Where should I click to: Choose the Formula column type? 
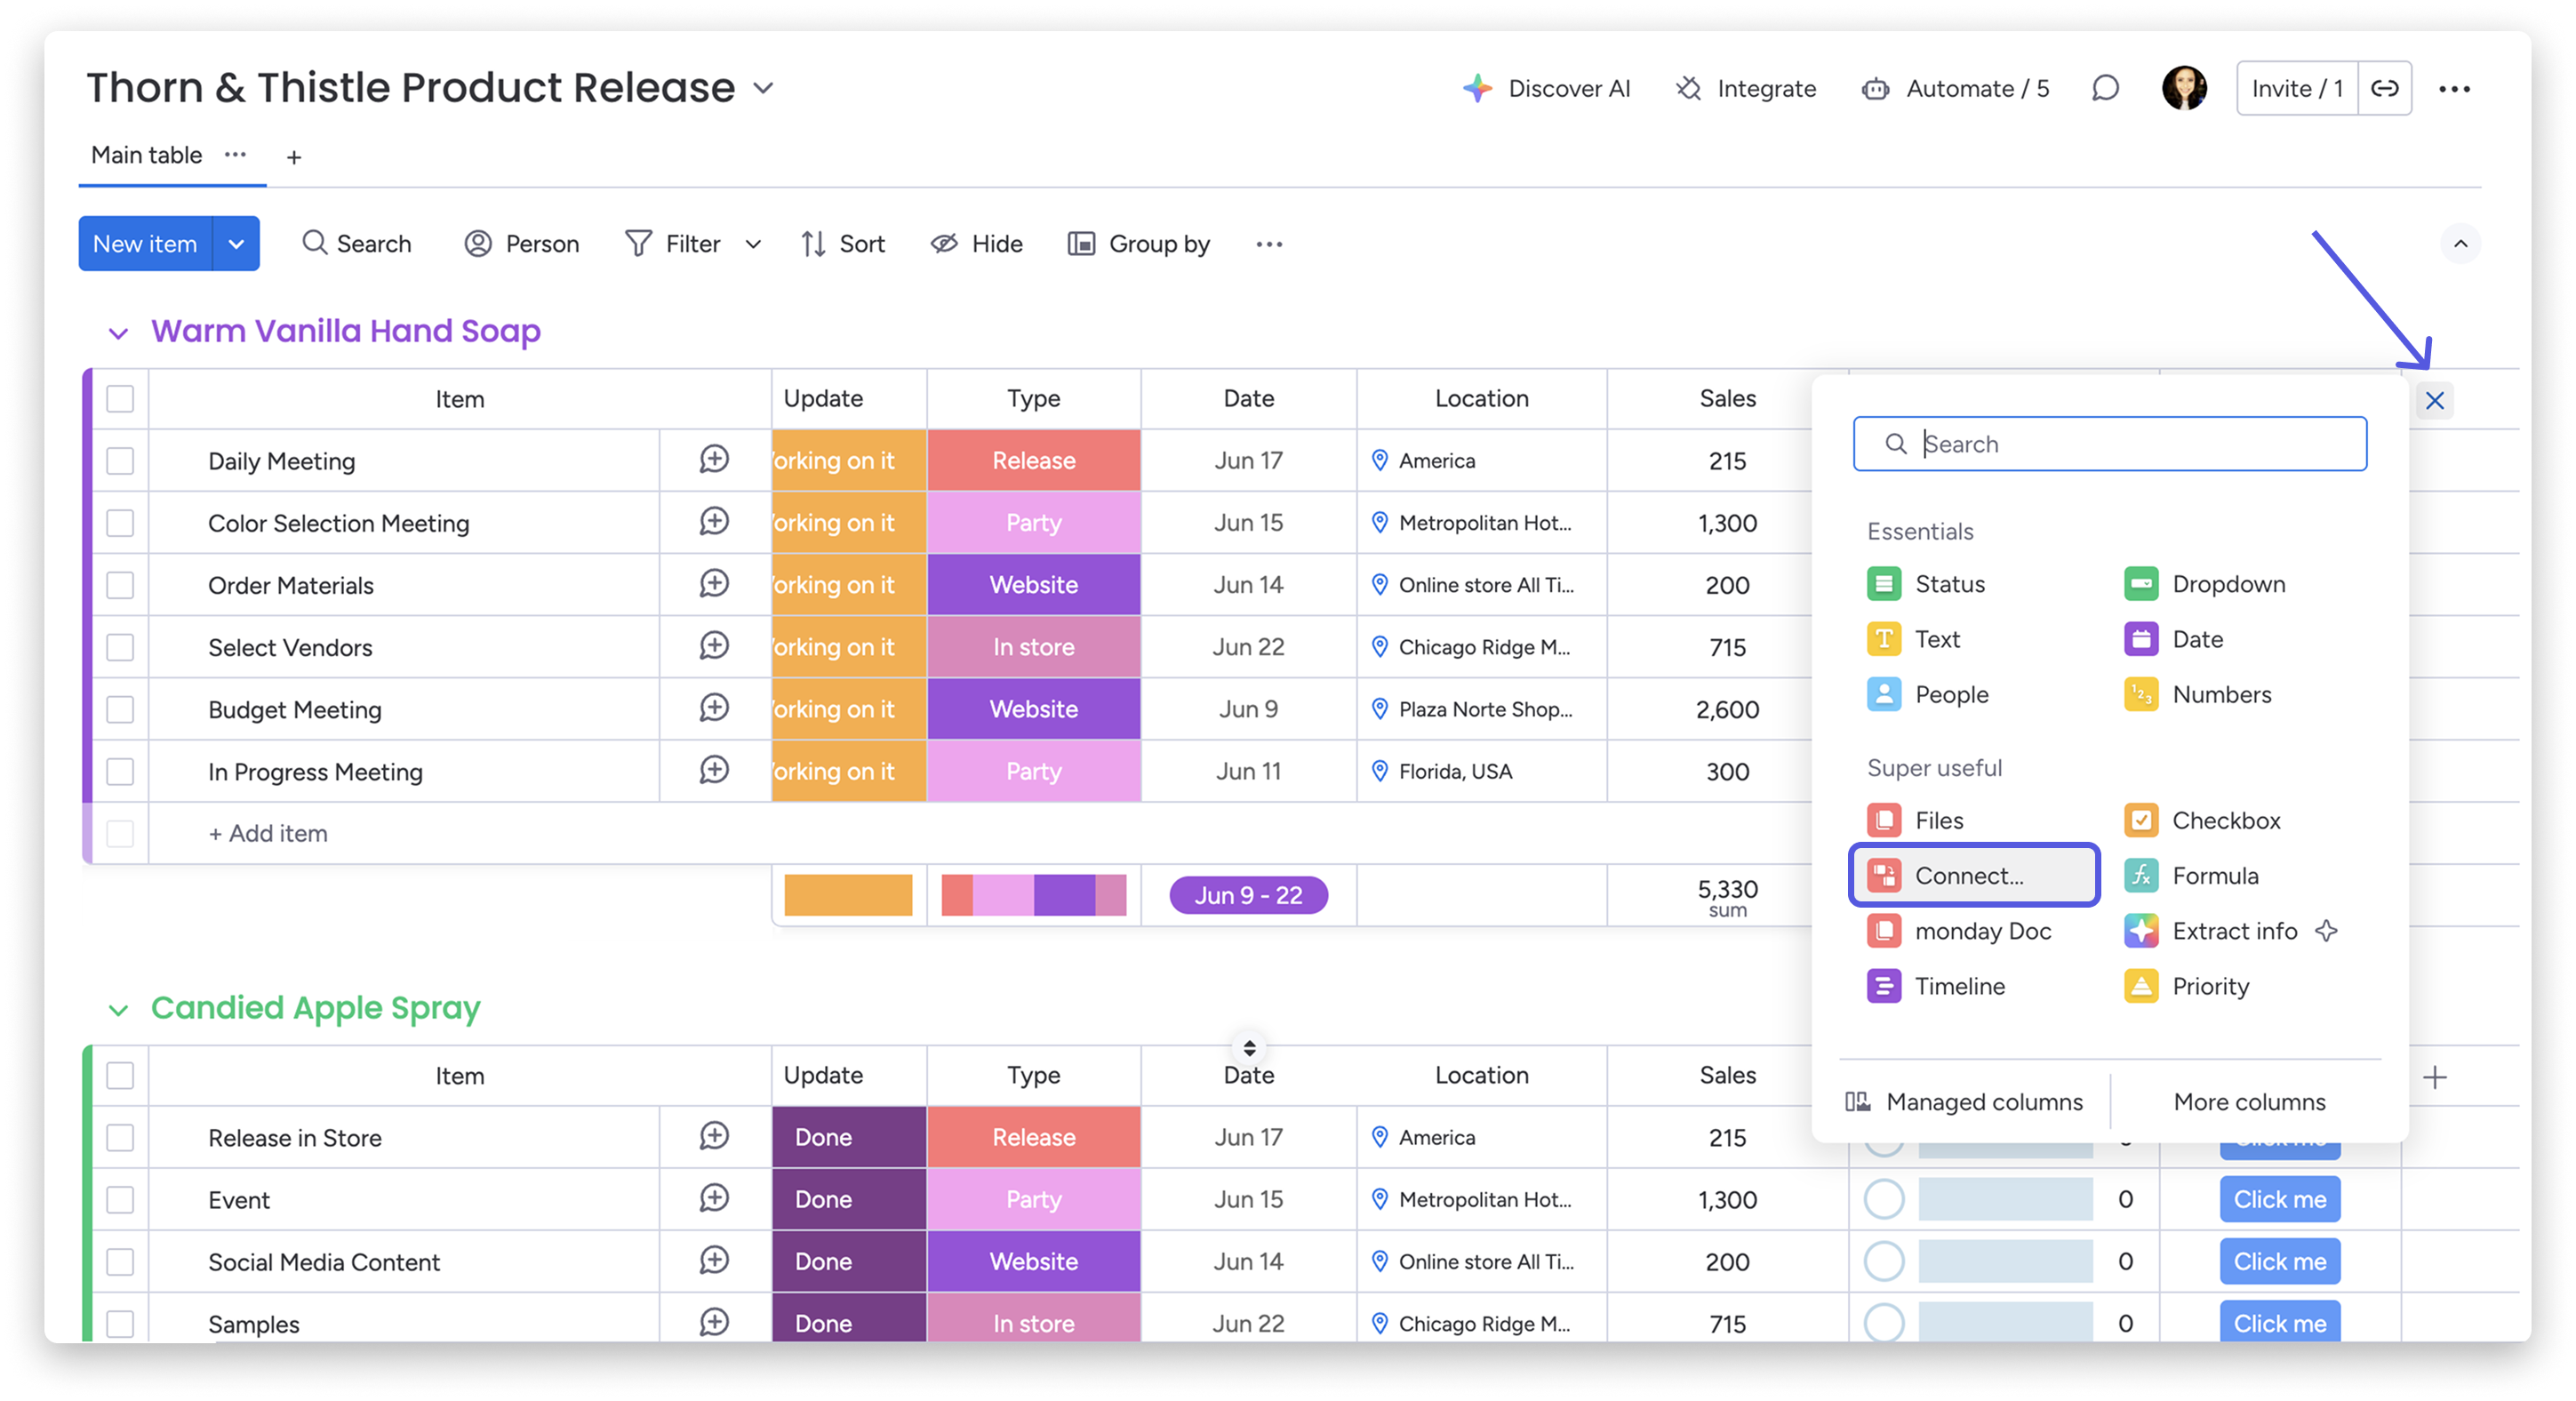click(x=2214, y=876)
